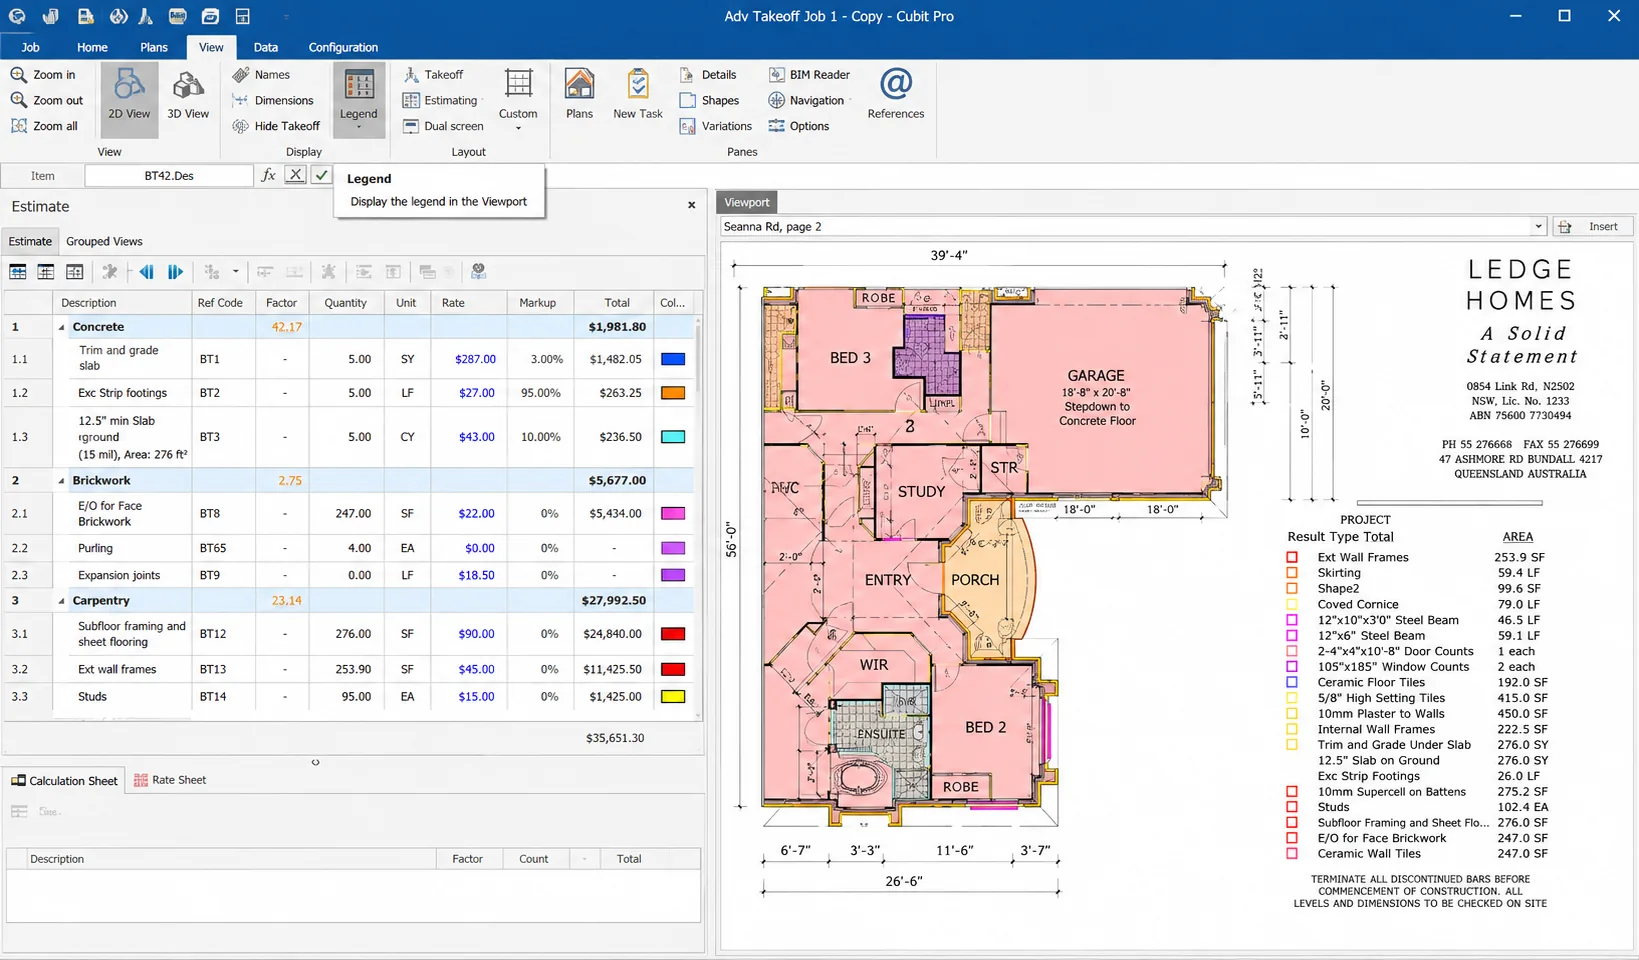Click the rate $287.00 for Trim and grade slab
This screenshot has height=960, width=1639.
(475, 359)
